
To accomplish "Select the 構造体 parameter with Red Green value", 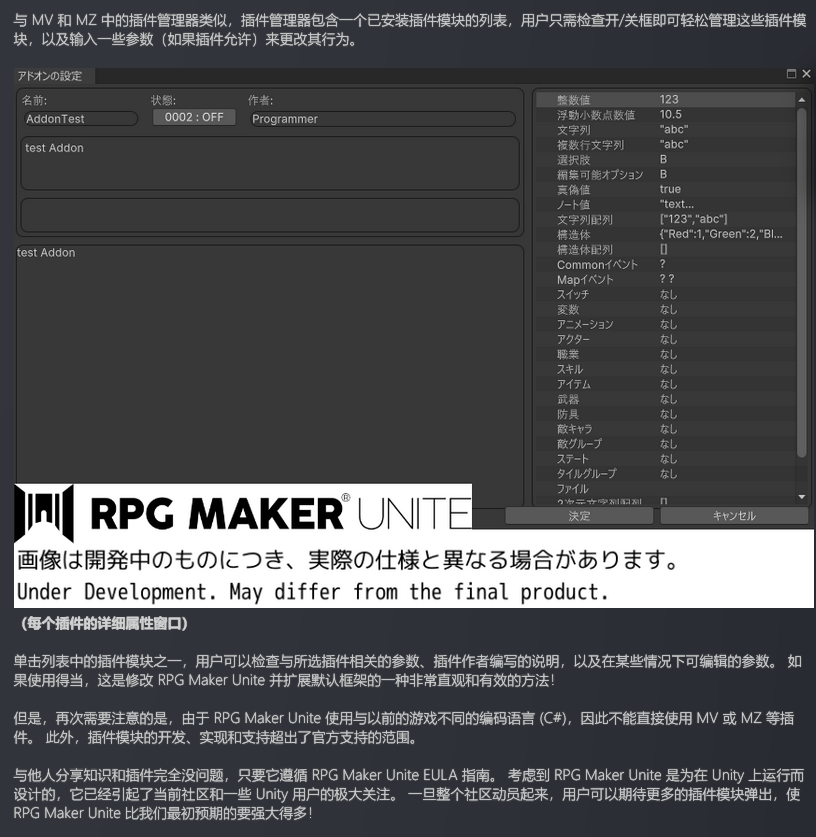I will pyautogui.click(x=666, y=234).
